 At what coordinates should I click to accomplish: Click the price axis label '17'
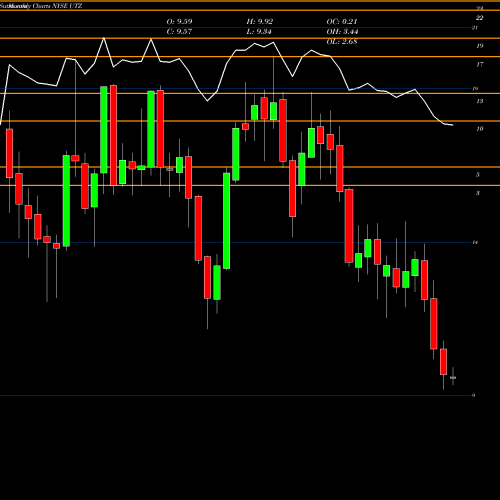[x=479, y=64]
